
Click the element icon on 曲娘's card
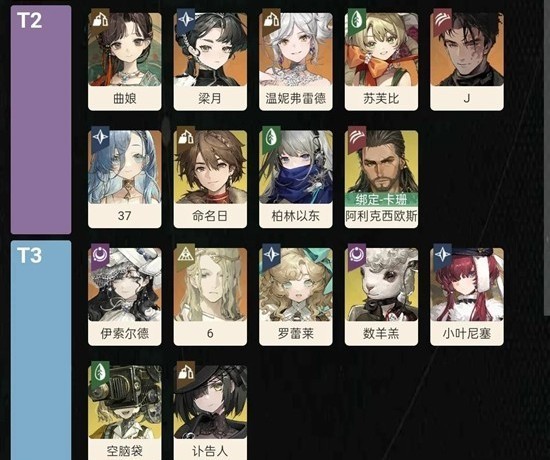(x=100, y=20)
